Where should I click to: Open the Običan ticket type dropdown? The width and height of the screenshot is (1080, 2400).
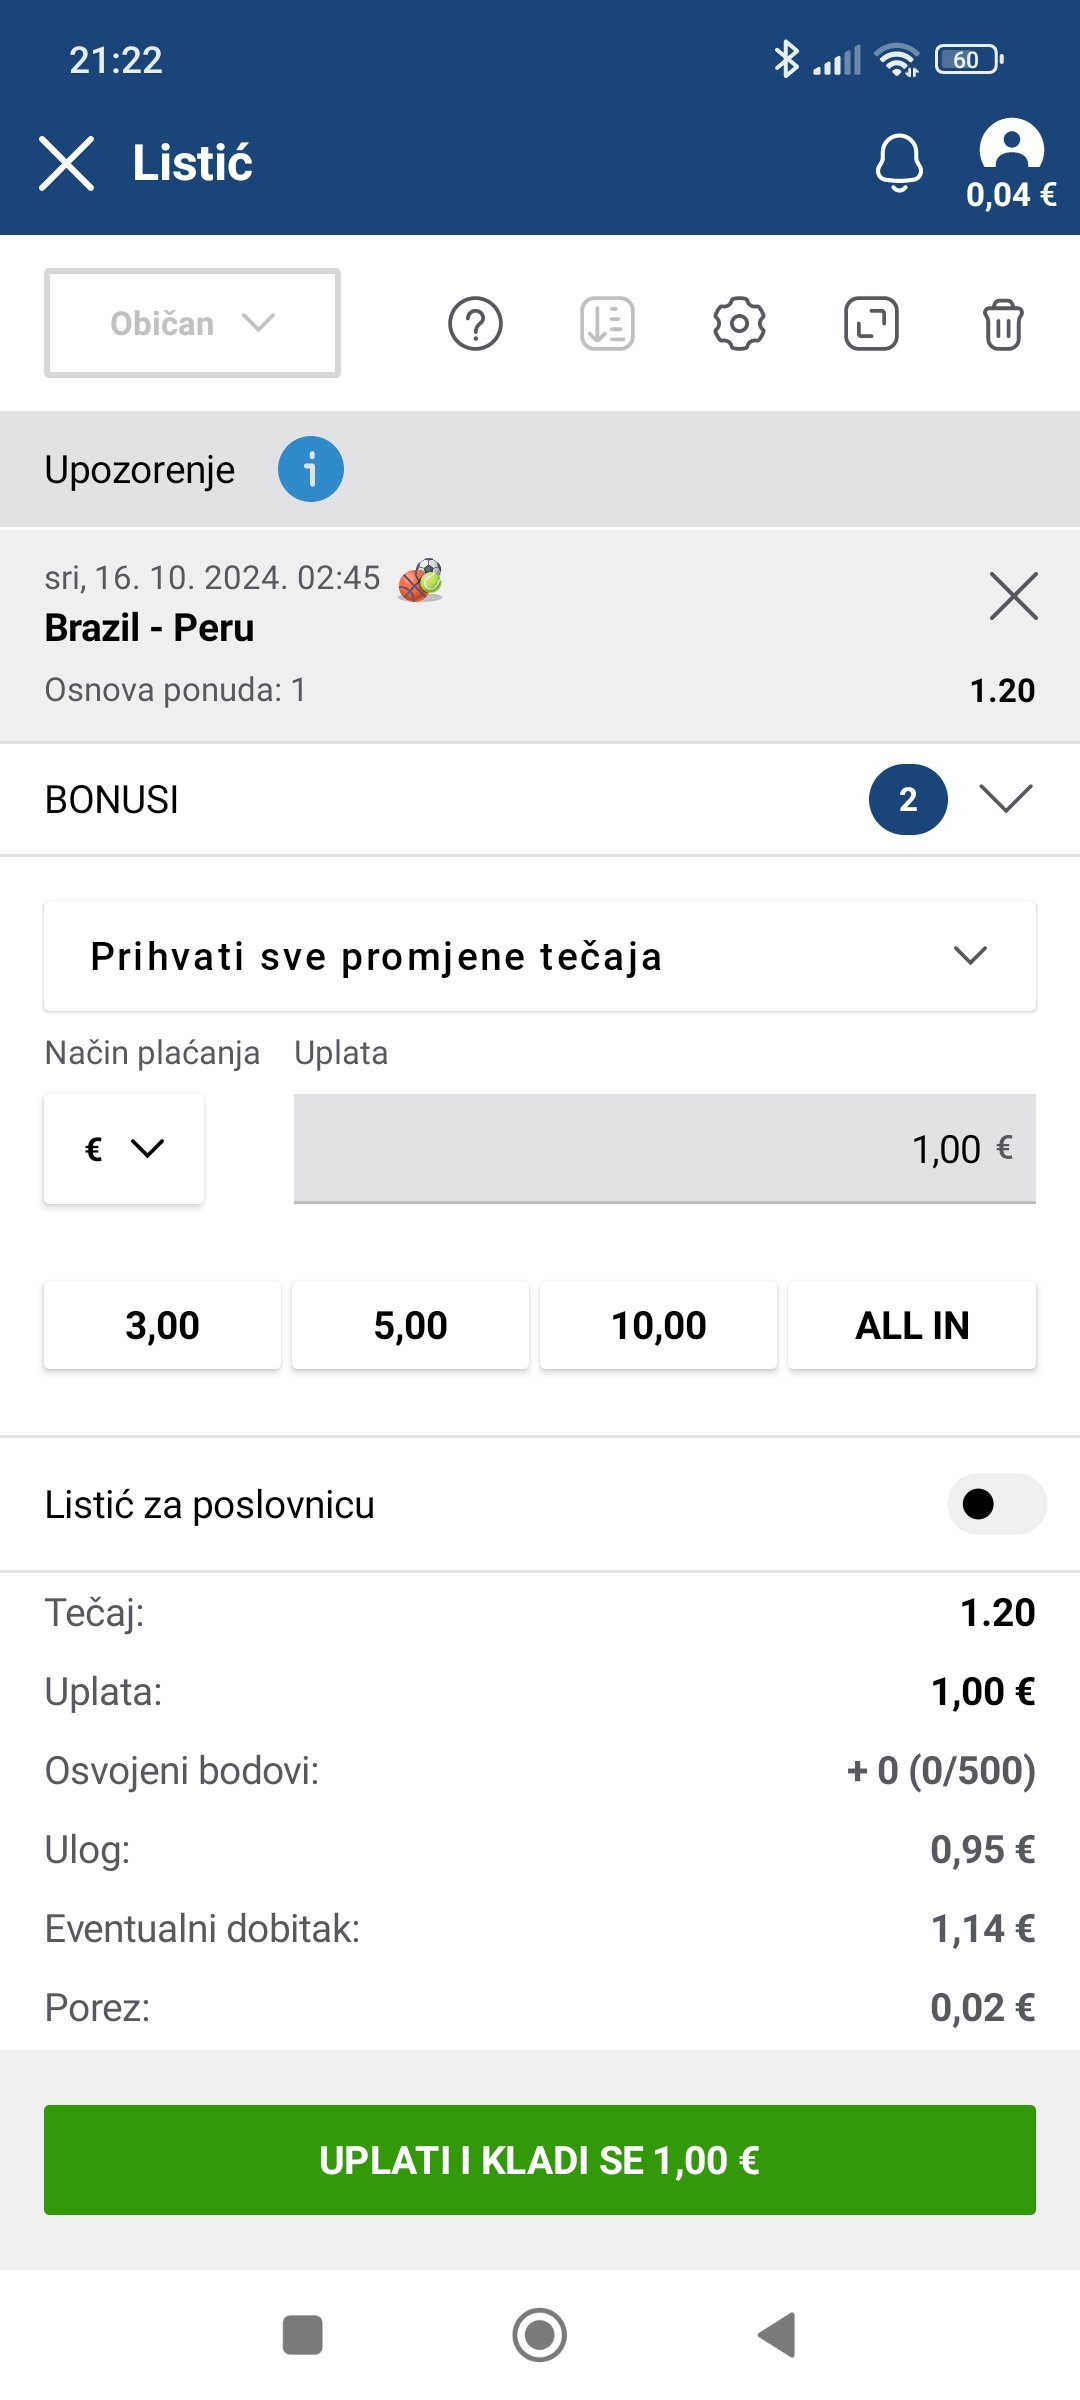pyautogui.click(x=192, y=323)
